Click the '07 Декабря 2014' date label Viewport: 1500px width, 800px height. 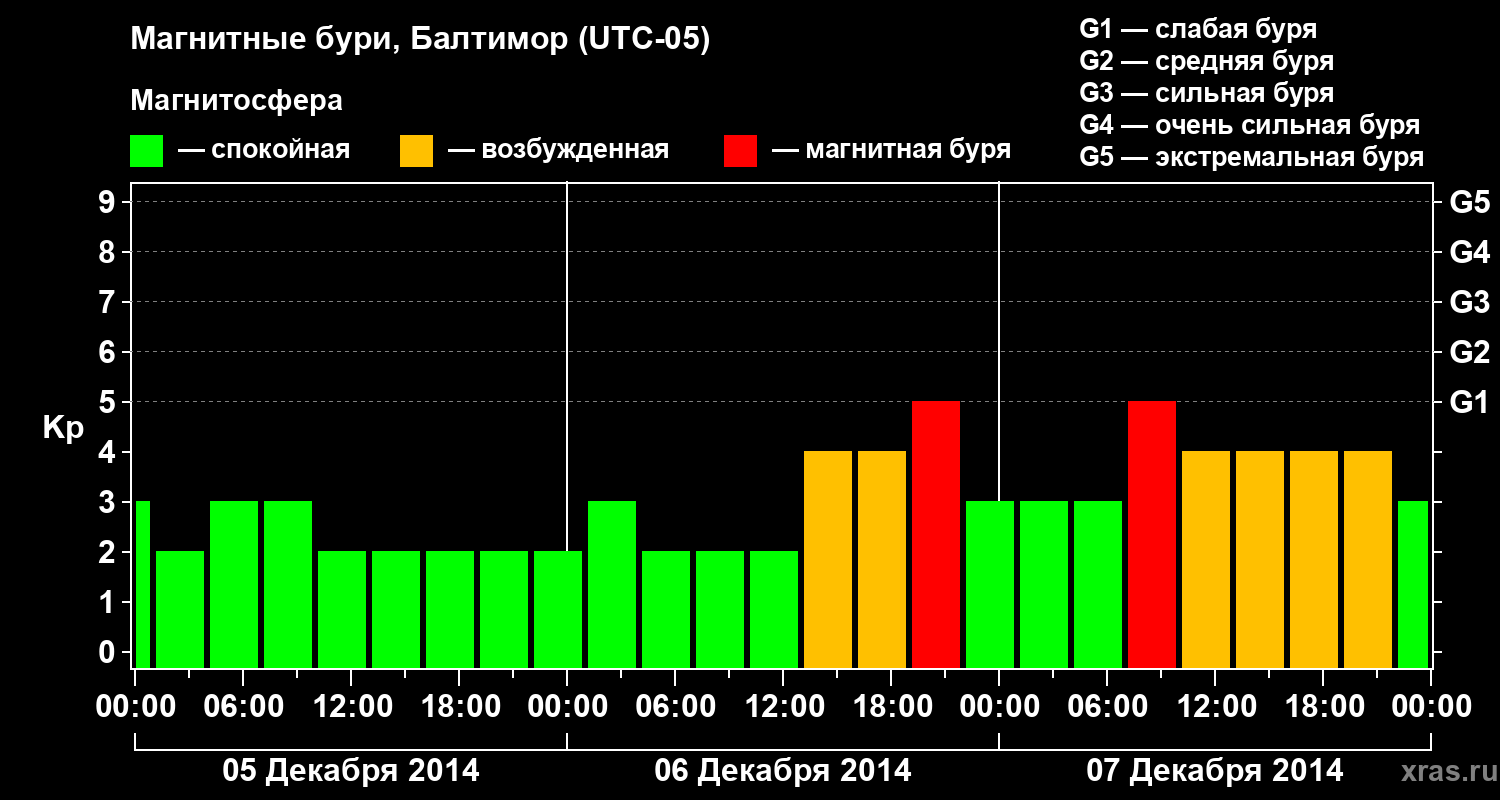tap(1215, 771)
